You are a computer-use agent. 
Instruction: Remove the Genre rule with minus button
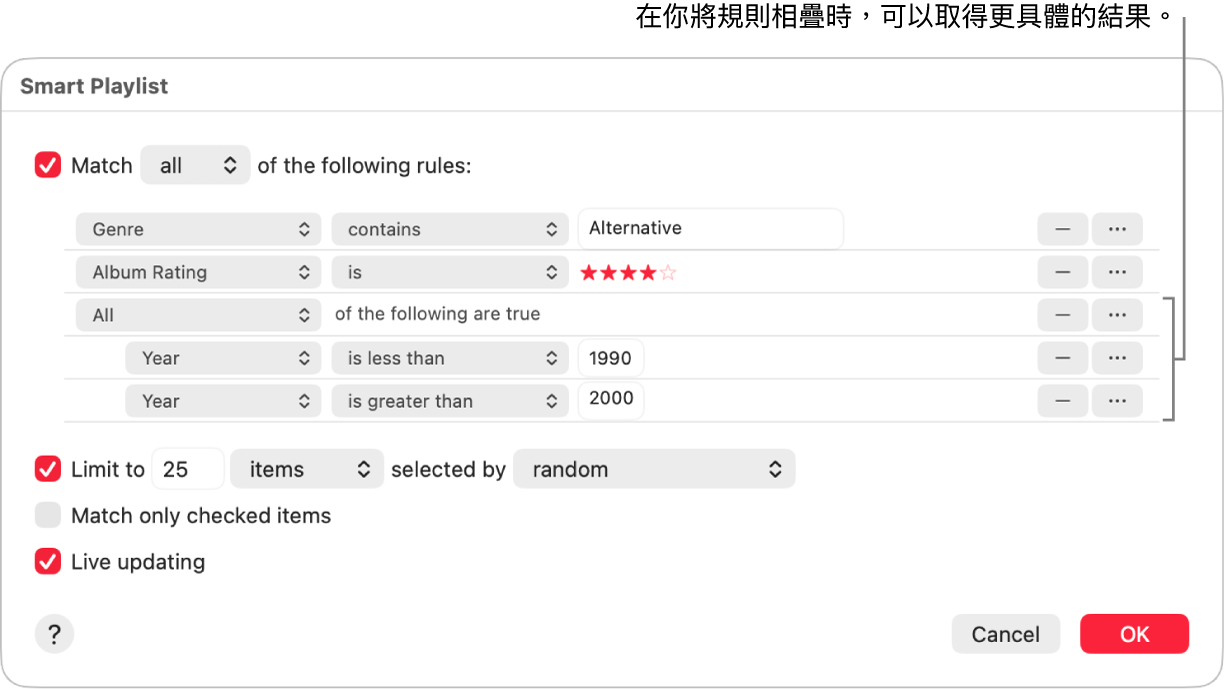pos(1063,229)
